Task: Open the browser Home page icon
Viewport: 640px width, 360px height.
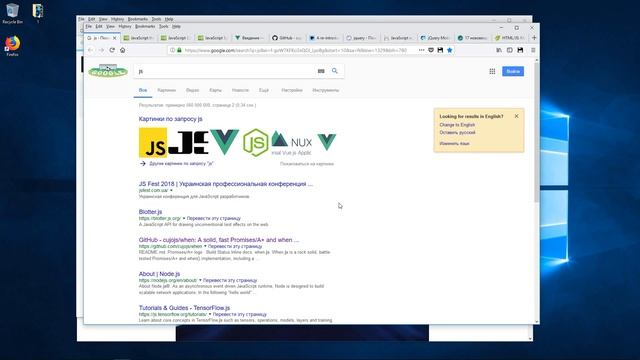Action: pos(122,50)
